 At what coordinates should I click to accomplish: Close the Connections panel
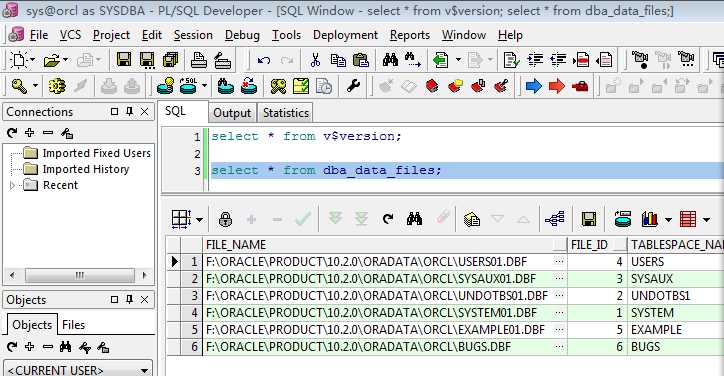tap(145, 111)
